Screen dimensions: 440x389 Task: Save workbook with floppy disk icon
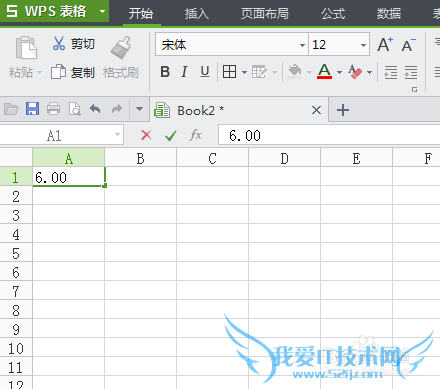pos(32,109)
